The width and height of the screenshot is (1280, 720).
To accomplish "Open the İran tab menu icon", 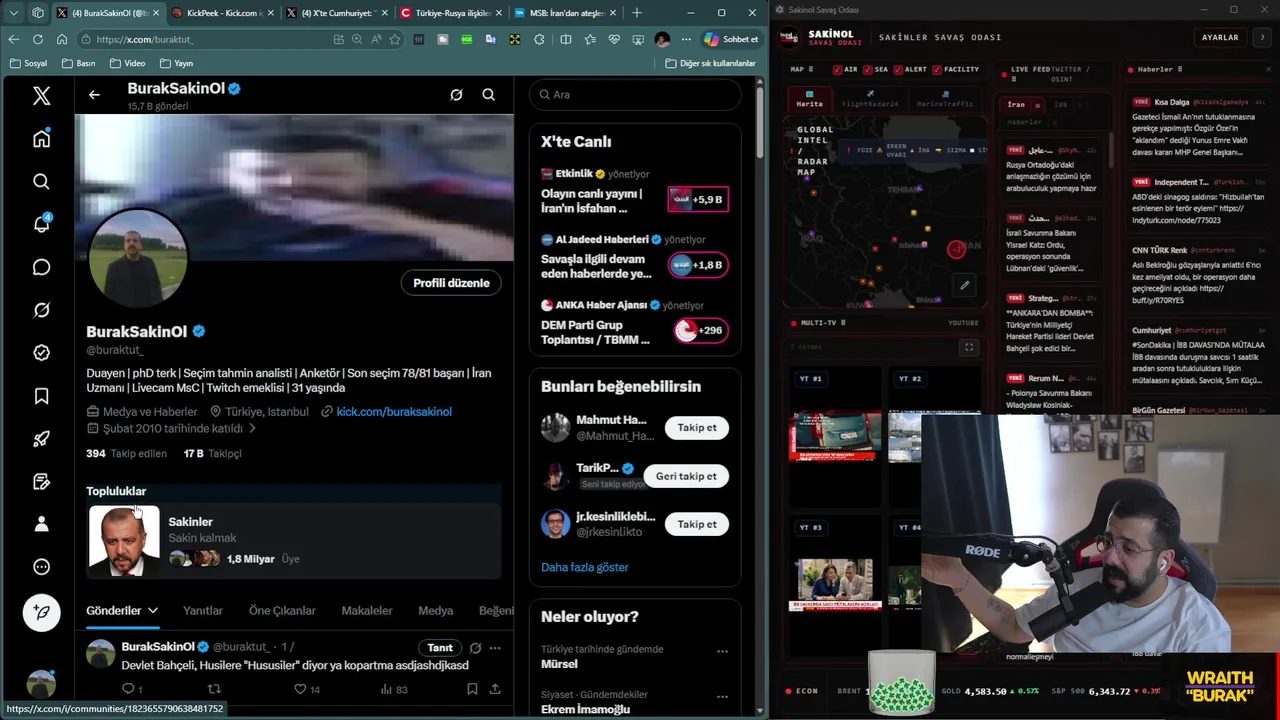I will tap(1037, 105).
